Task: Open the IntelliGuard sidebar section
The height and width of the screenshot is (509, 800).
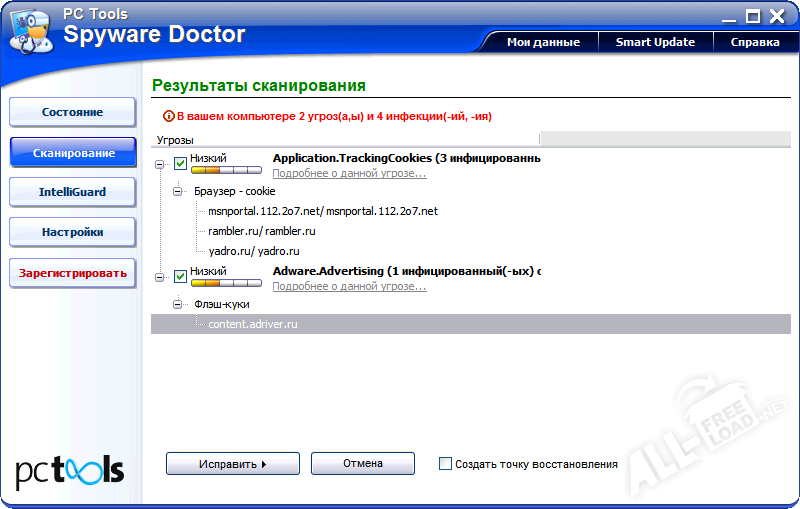Action: (x=72, y=192)
